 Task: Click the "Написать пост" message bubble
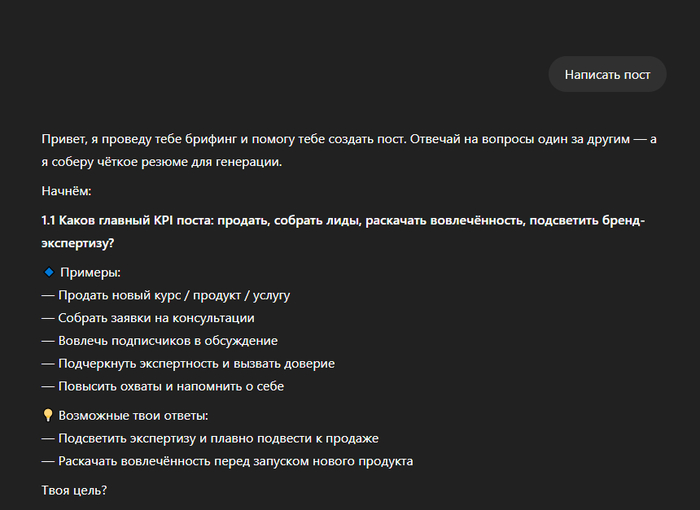click(x=607, y=74)
